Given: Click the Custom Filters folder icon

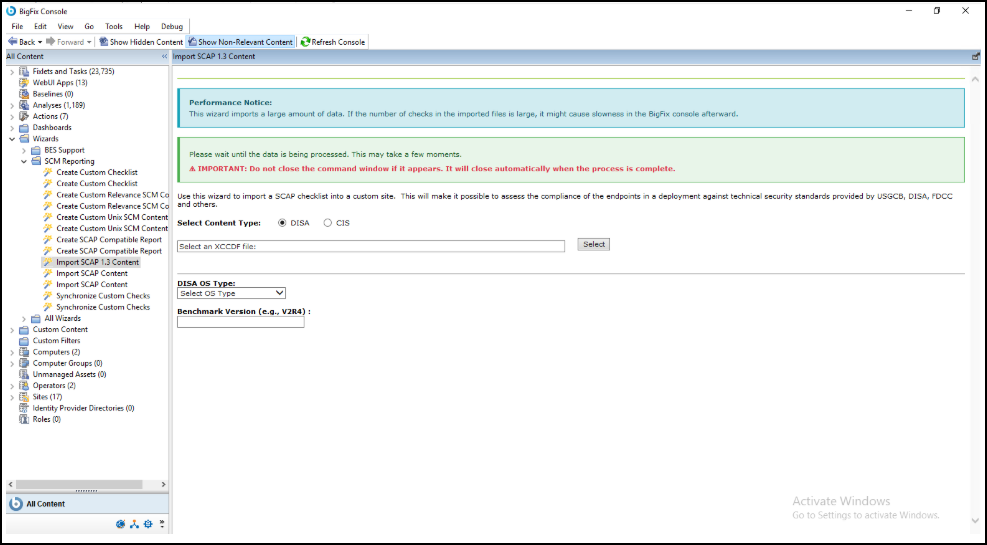Looking at the screenshot, I should [x=24, y=340].
